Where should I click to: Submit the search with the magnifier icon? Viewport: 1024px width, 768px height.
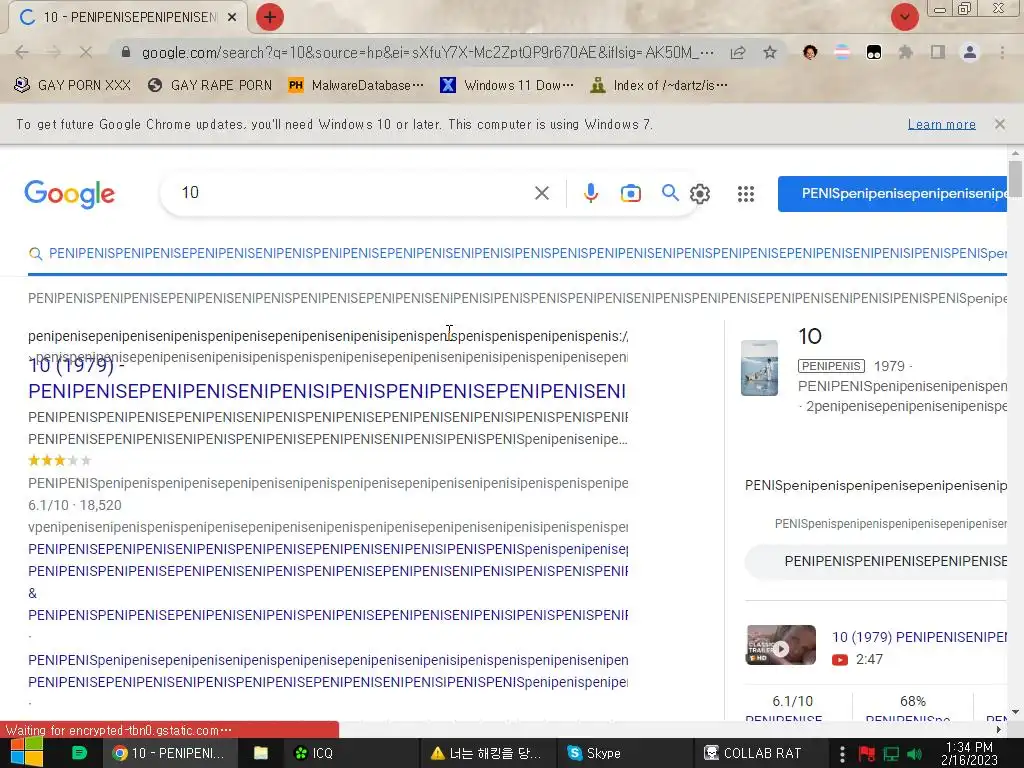coord(669,193)
